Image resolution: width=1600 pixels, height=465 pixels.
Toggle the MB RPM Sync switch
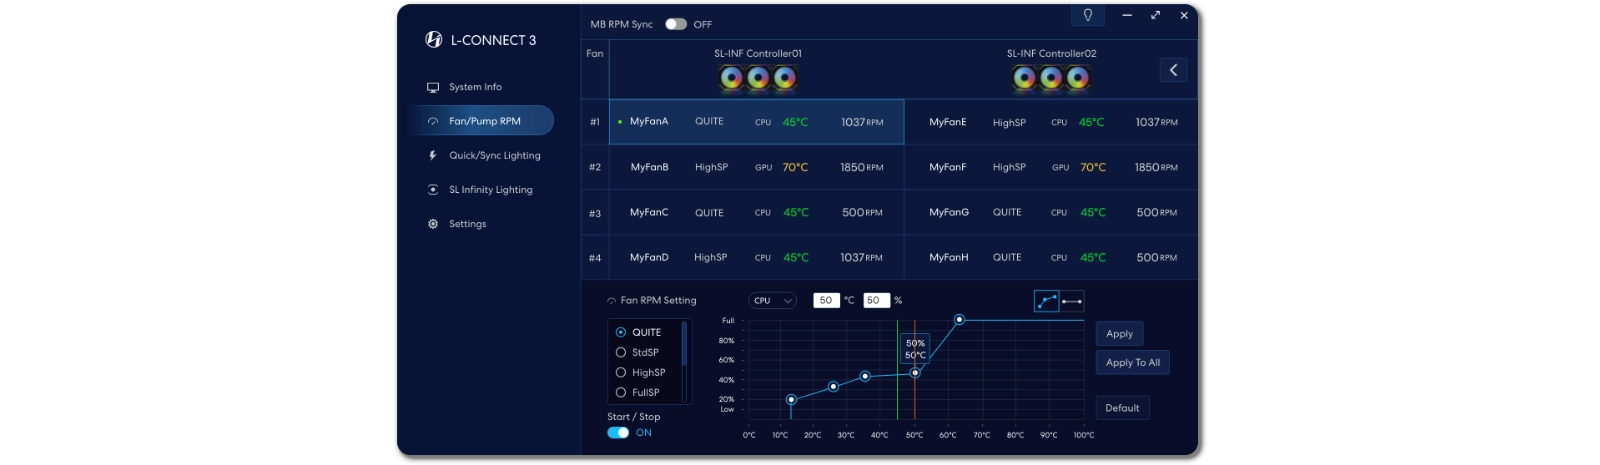(676, 24)
